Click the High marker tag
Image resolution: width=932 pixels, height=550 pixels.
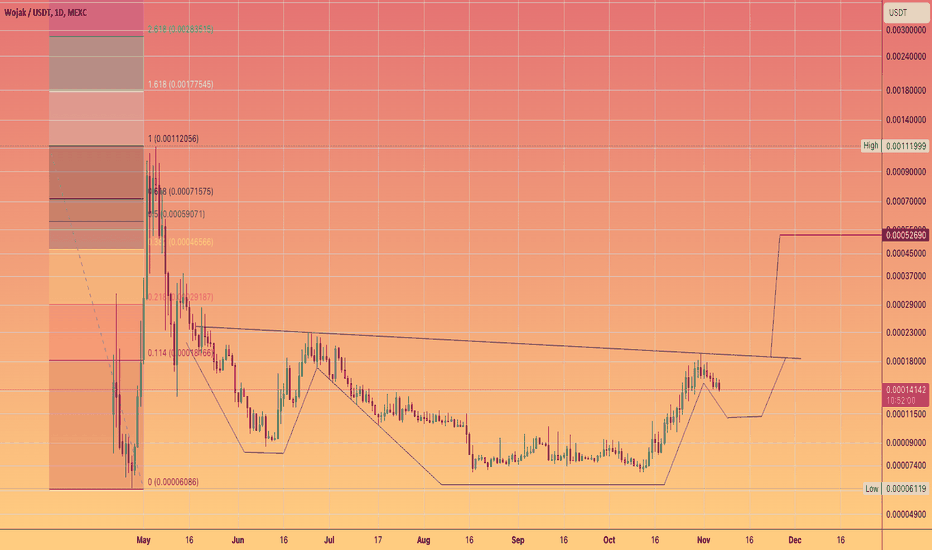tap(870, 146)
